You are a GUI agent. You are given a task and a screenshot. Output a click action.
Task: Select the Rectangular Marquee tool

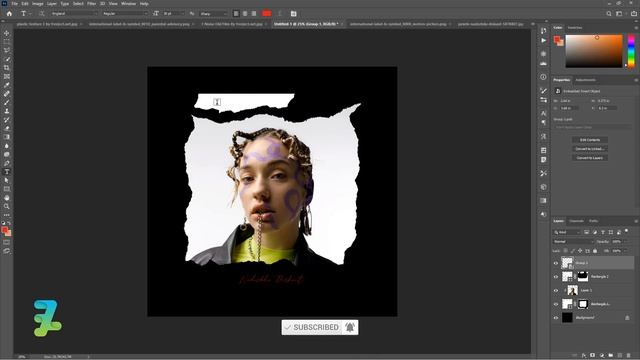(7, 42)
